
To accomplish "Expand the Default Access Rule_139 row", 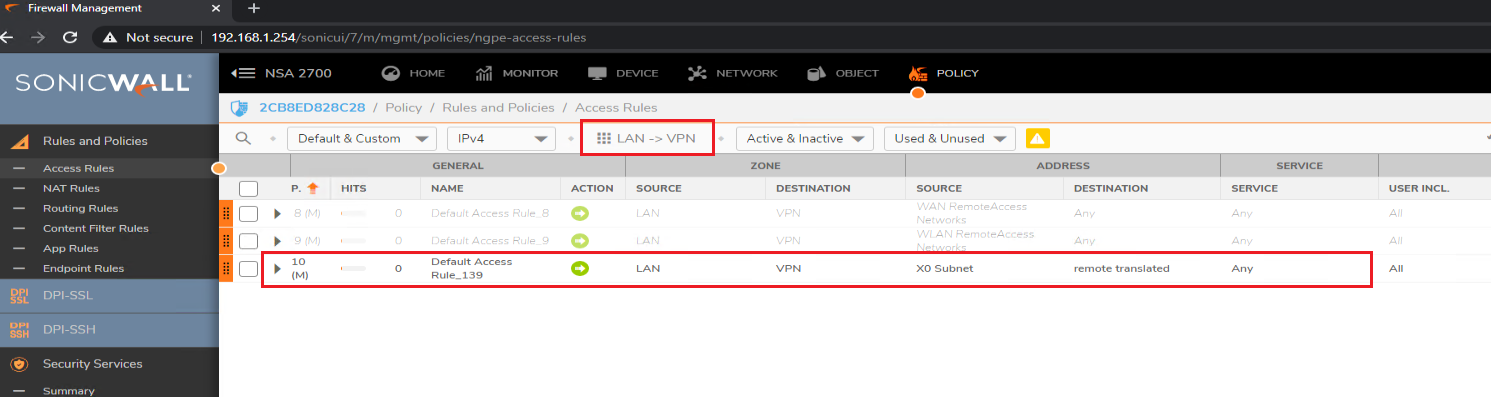I will point(278,268).
